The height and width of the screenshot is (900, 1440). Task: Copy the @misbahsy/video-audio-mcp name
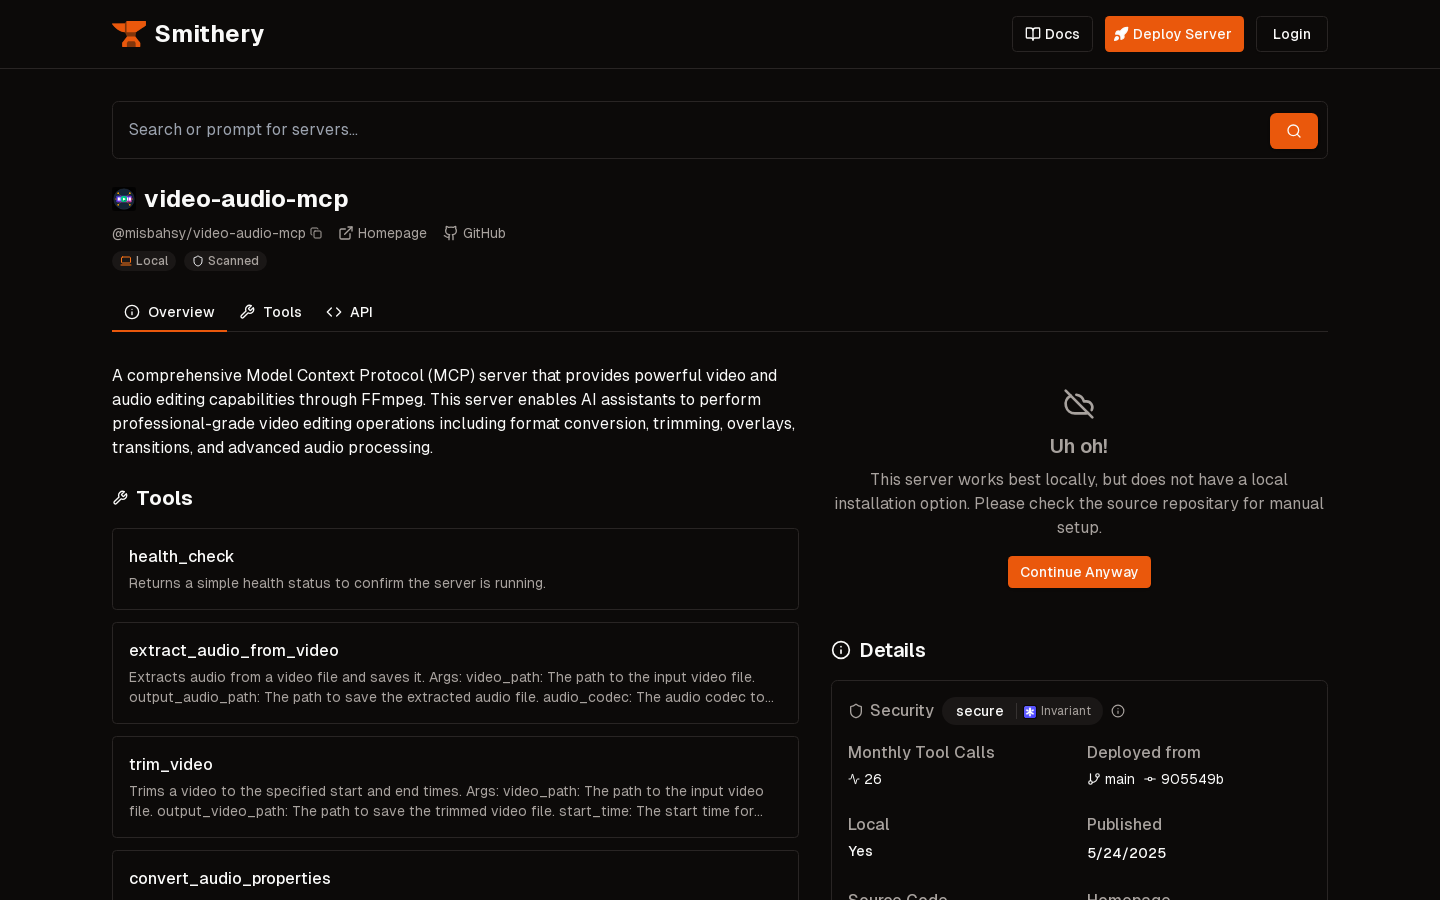(x=316, y=233)
